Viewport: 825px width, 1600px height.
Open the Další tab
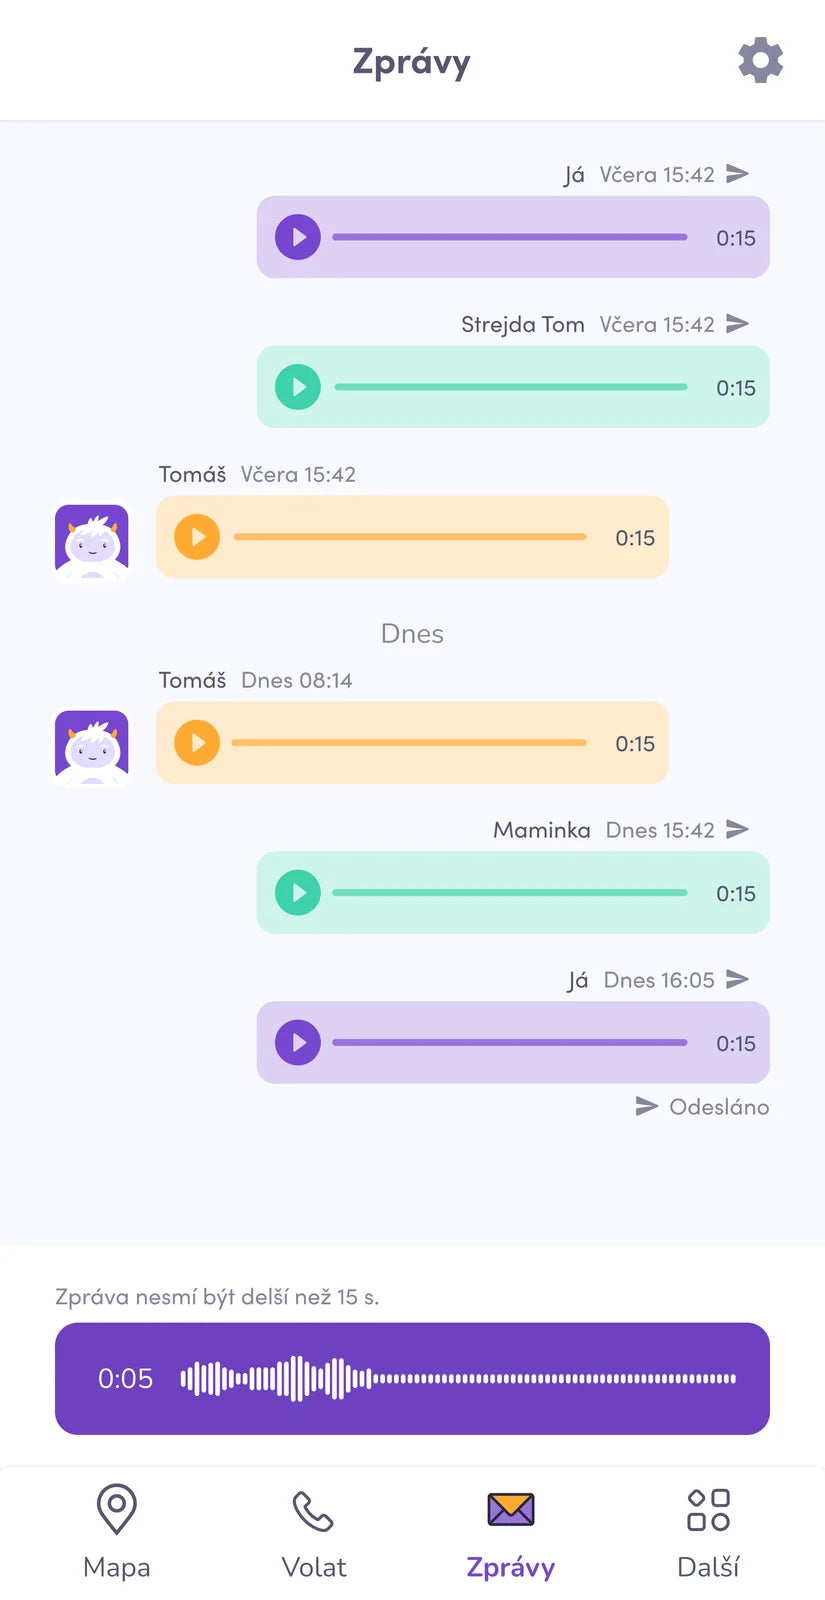708,1531
